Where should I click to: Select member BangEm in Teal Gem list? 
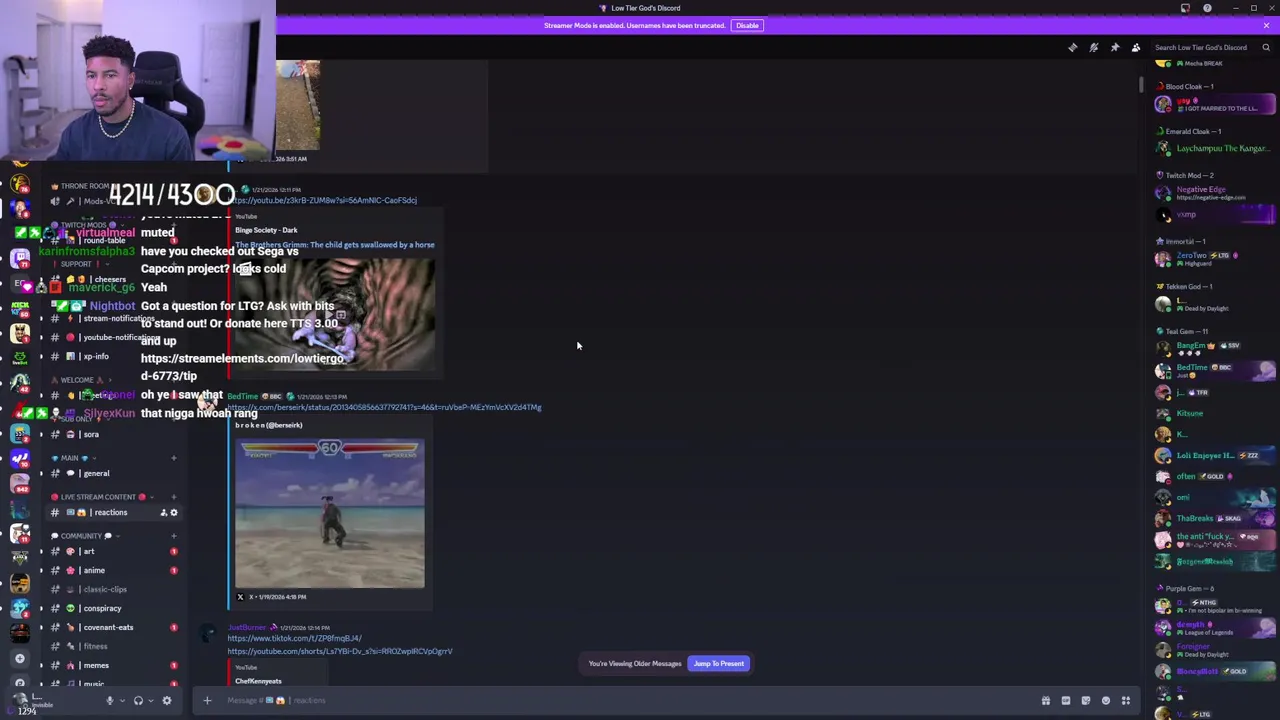(1212, 349)
